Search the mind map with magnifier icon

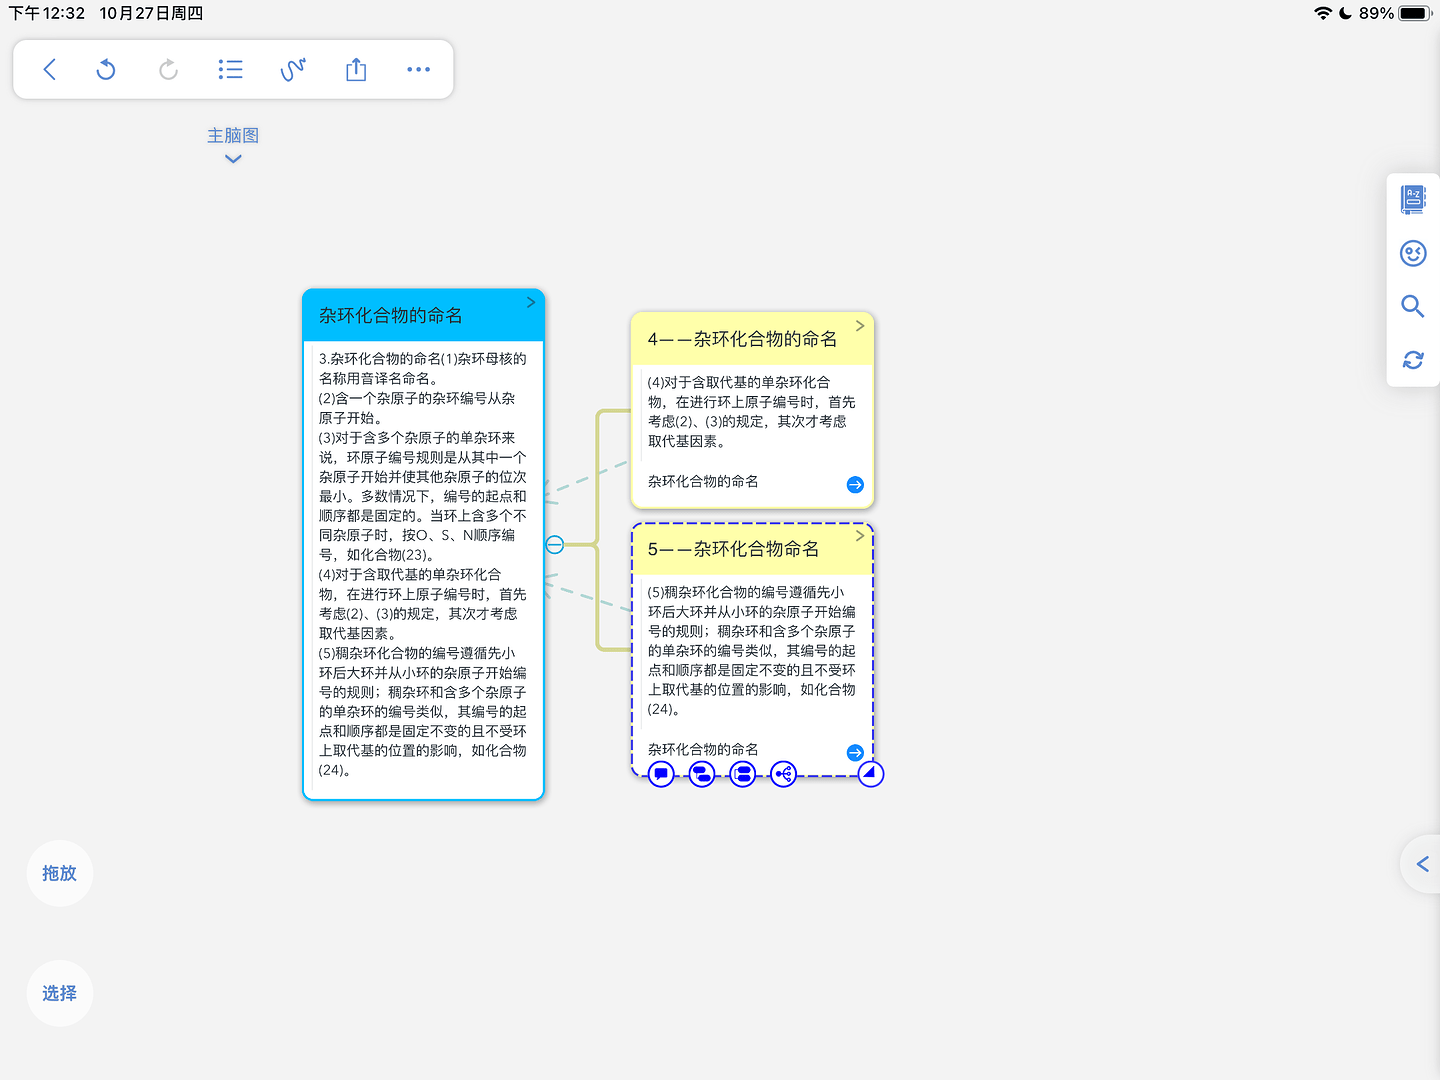(x=1413, y=306)
